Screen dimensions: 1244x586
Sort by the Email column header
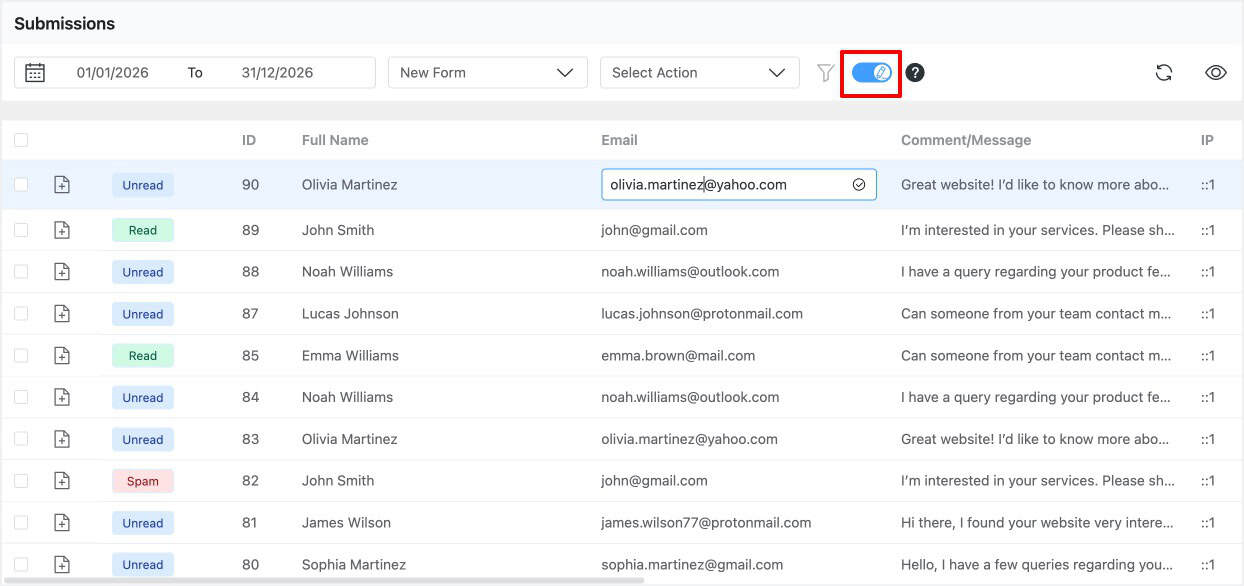(619, 140)
